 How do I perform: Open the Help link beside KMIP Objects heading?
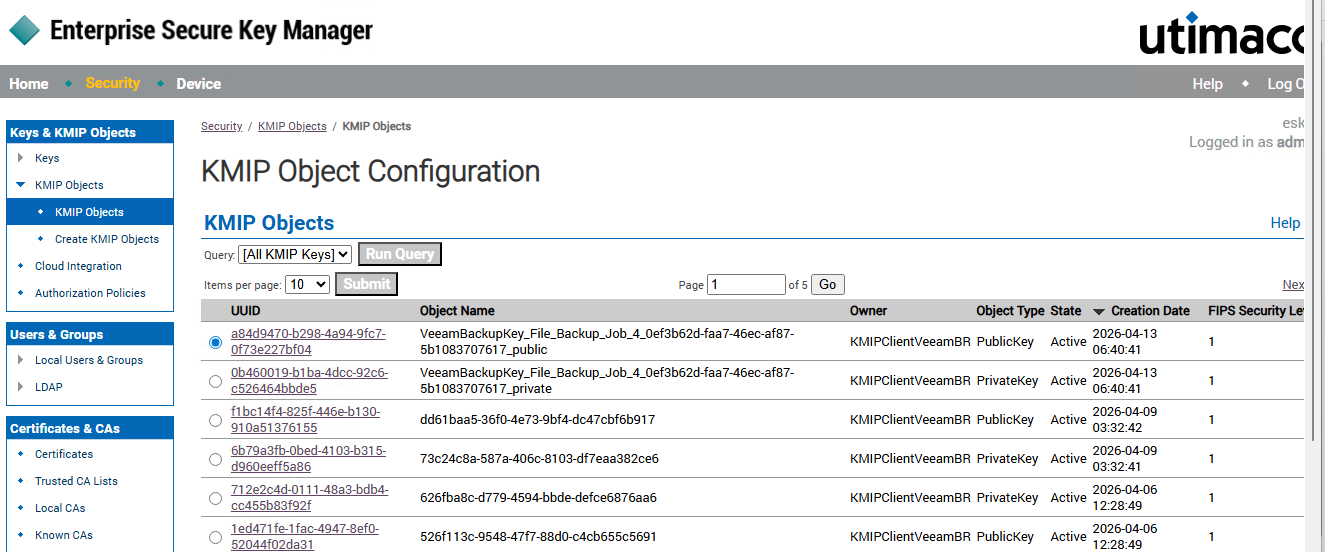coord(1285,223)
